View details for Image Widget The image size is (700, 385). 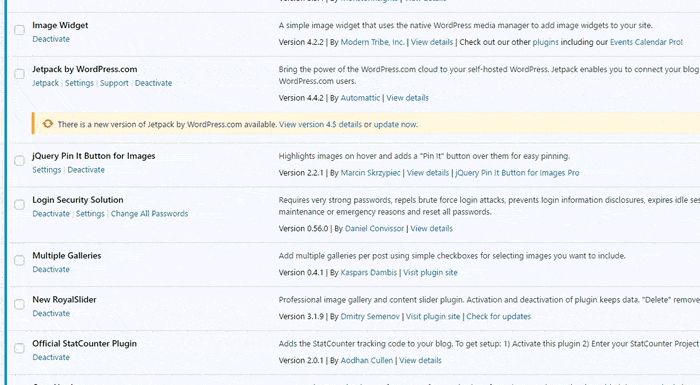(x=432, y=42)
